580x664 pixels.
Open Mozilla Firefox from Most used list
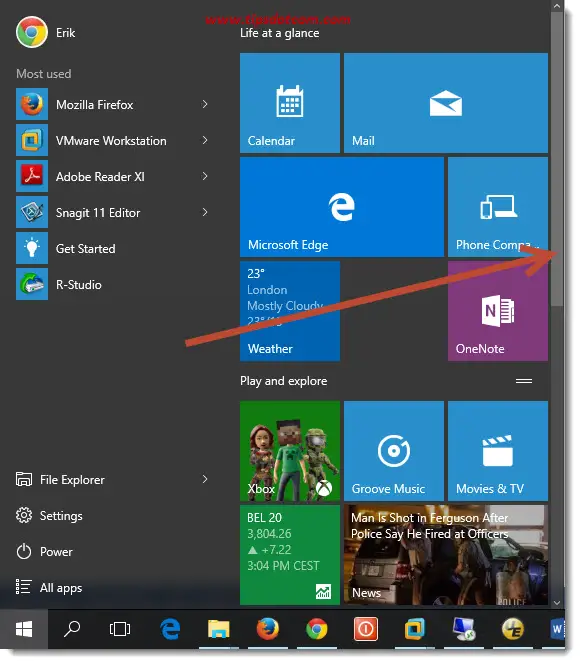click(x=112, y=104)
